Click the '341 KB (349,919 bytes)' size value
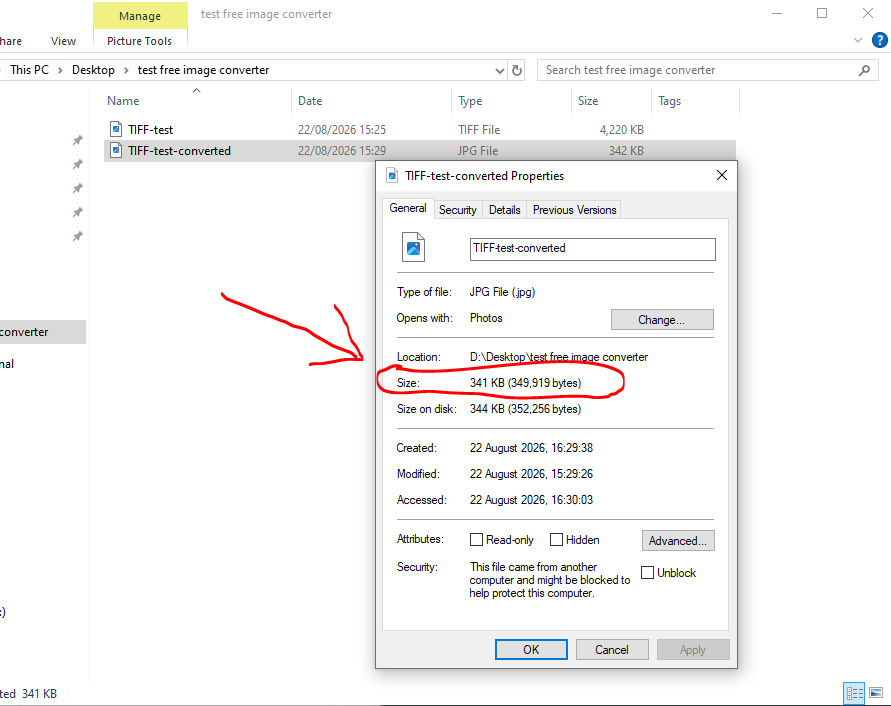 pos(525,383)
